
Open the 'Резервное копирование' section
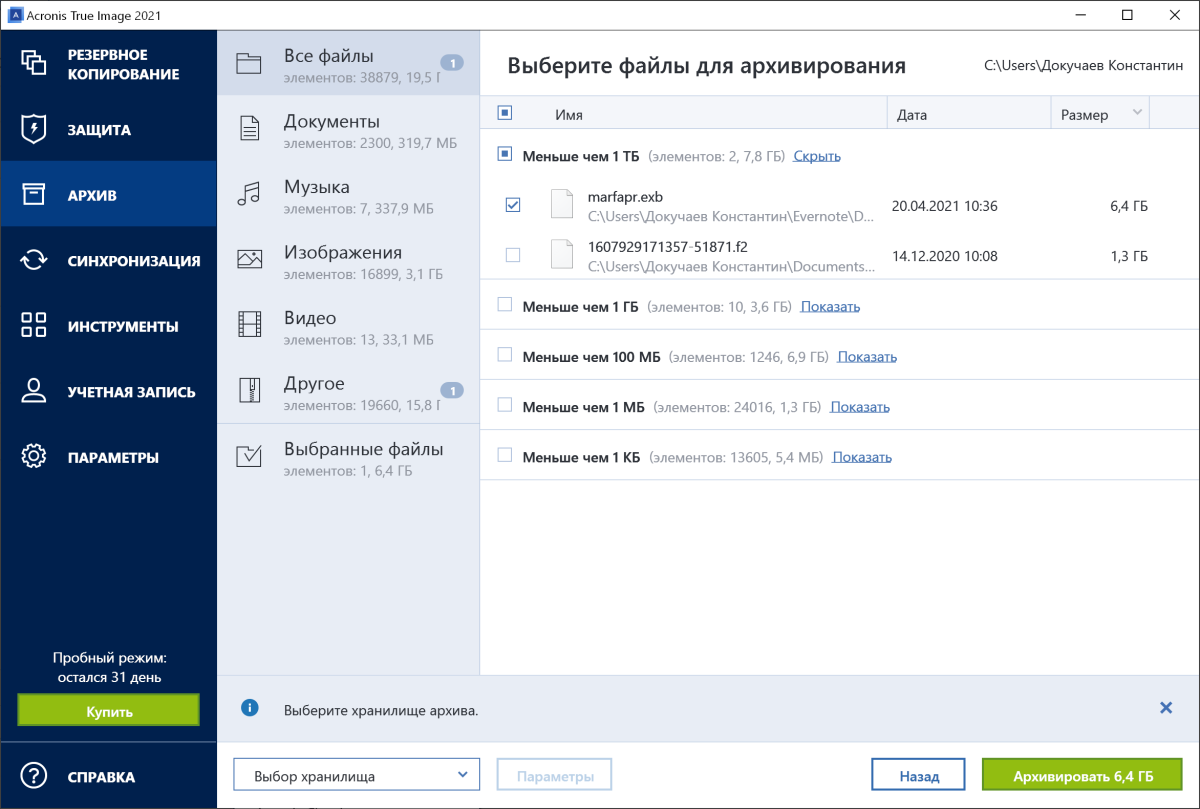(108, 64)
